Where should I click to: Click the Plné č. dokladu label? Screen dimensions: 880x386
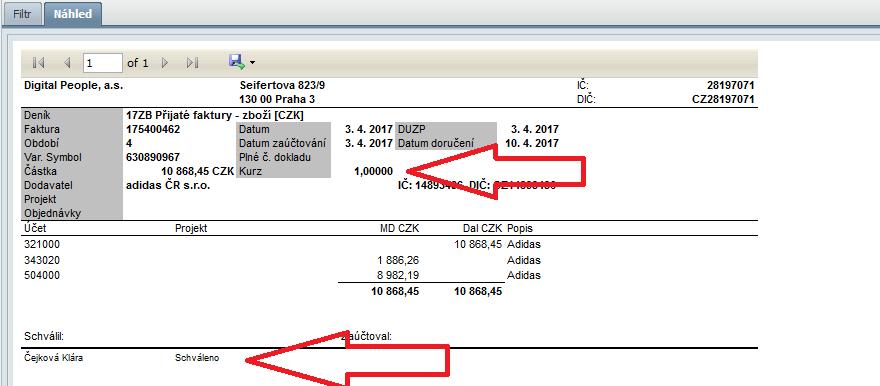tap(275, 157)
